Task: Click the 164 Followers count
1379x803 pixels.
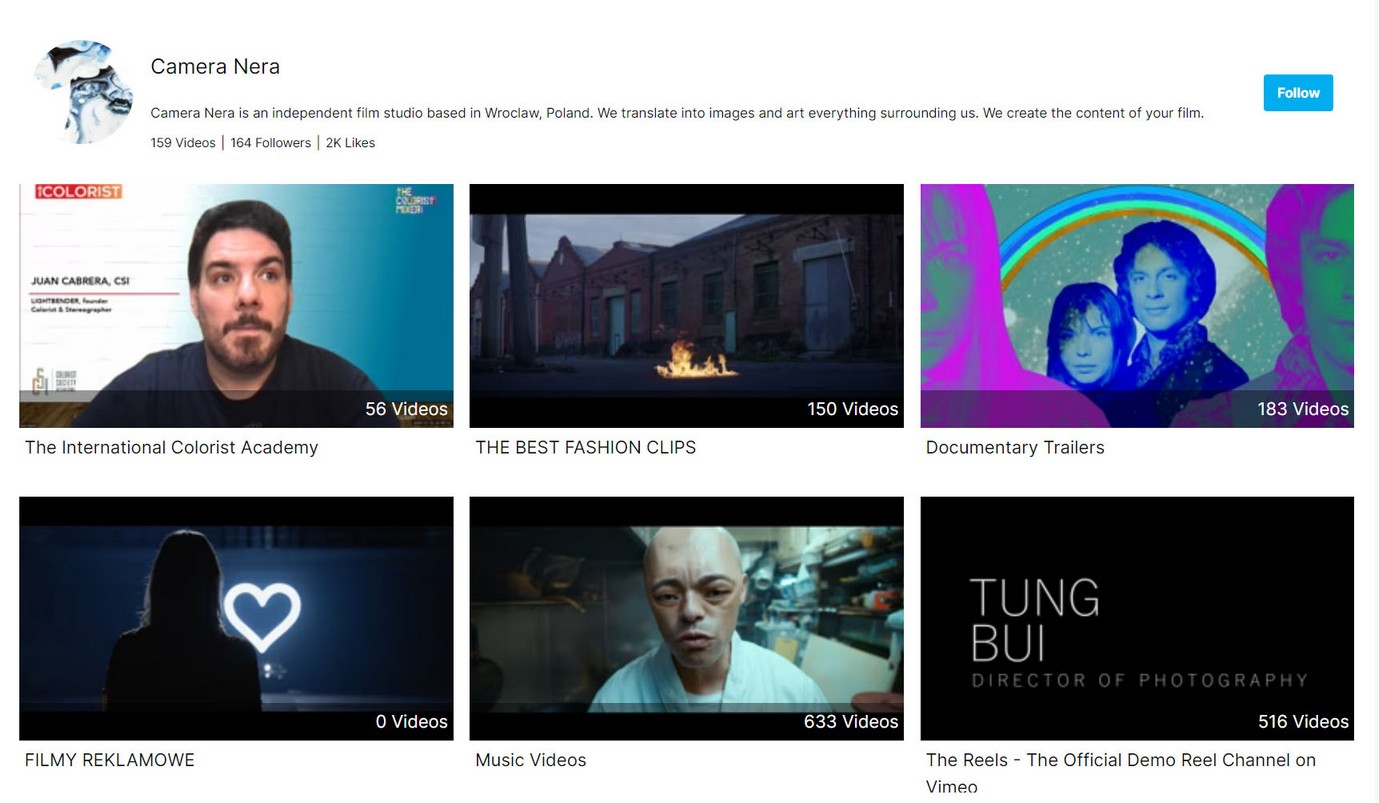Action: (270, 142)
